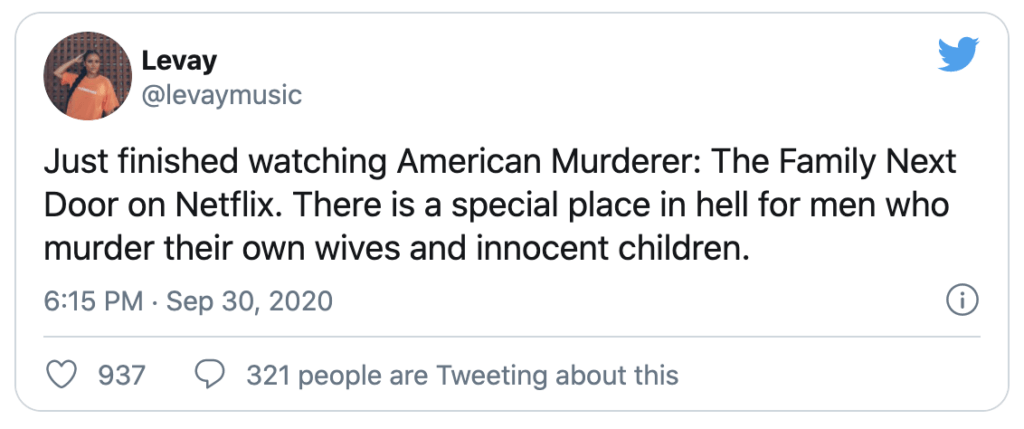Open Levay's profile picture

88,76
